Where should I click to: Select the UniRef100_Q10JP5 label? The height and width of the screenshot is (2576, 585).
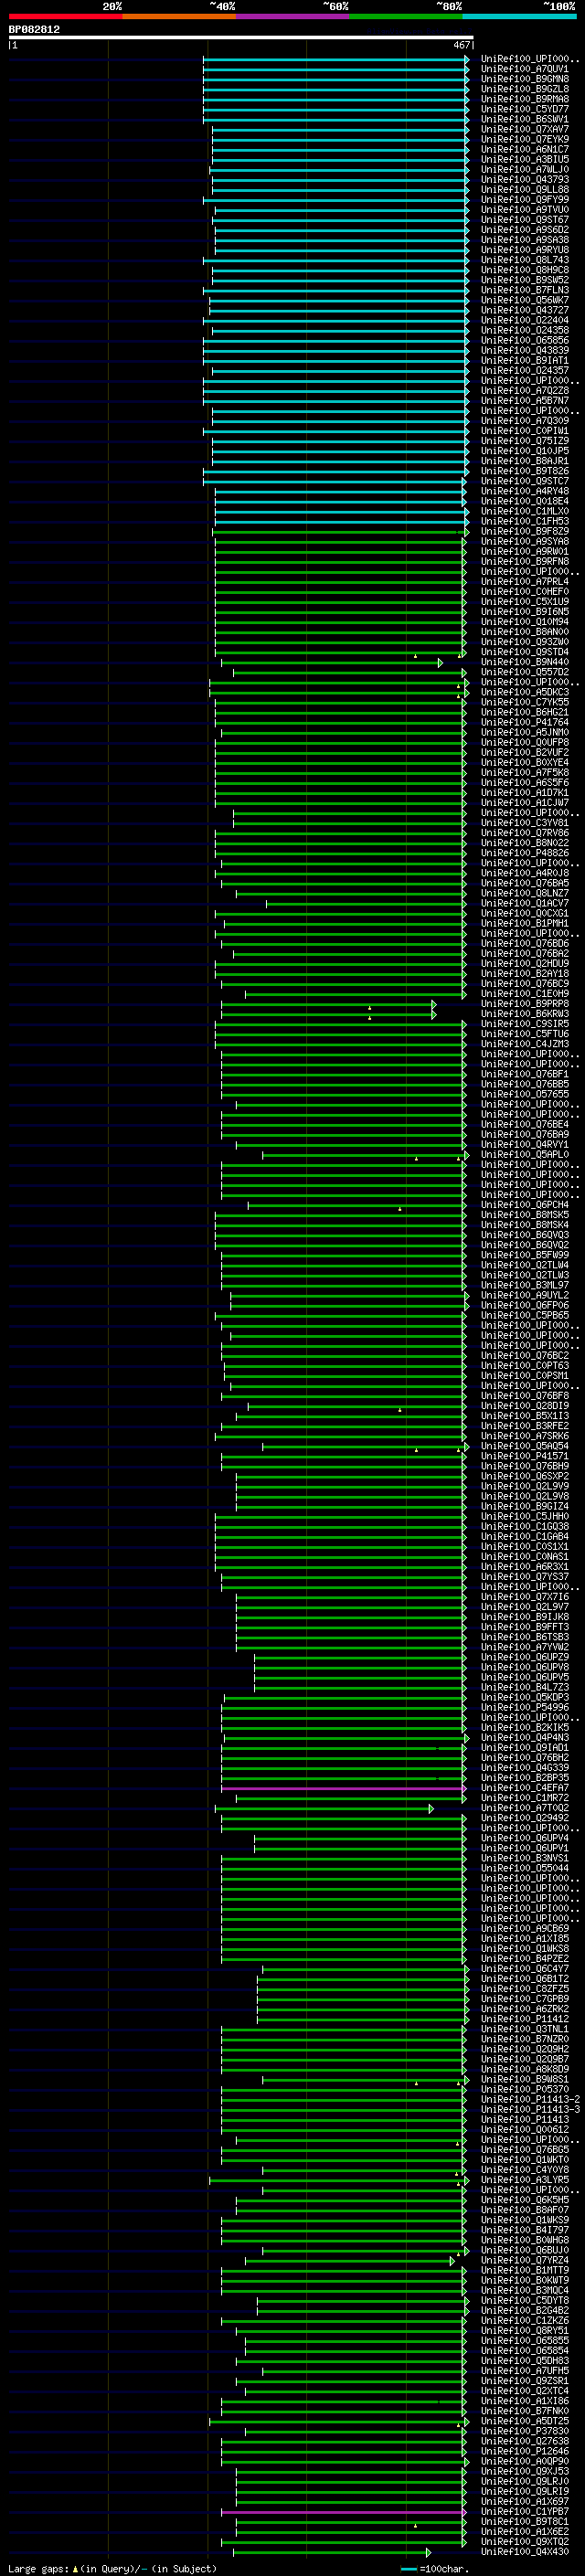coord(524,450)
